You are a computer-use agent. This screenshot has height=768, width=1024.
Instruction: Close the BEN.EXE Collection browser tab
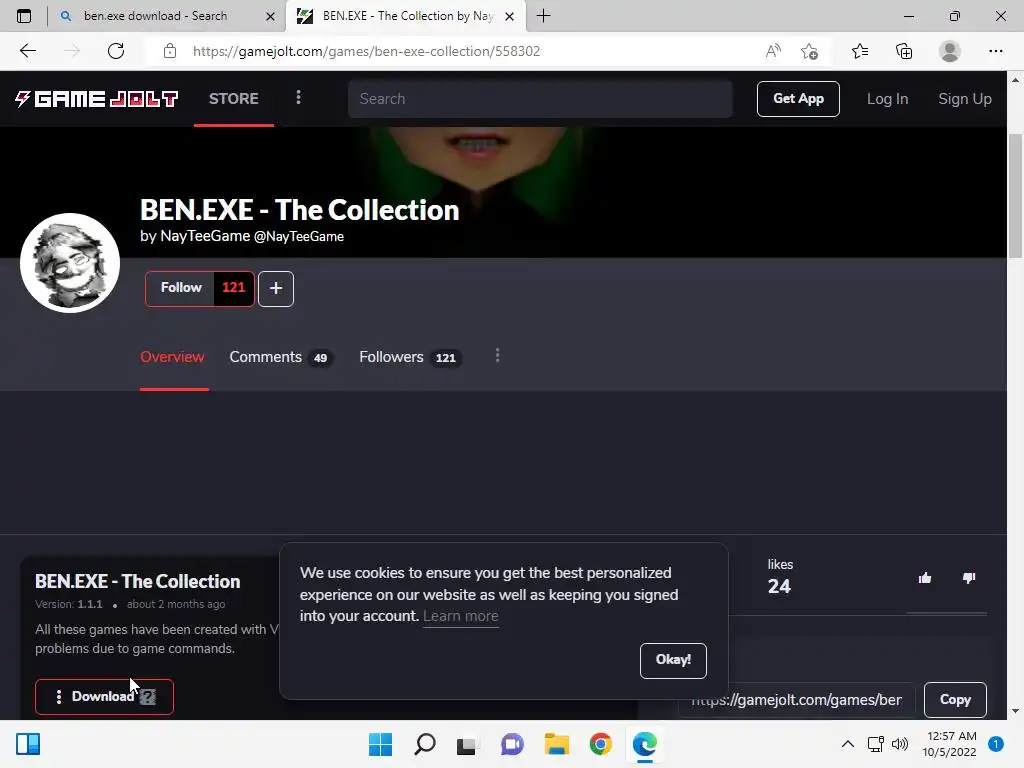click(510, 16)
